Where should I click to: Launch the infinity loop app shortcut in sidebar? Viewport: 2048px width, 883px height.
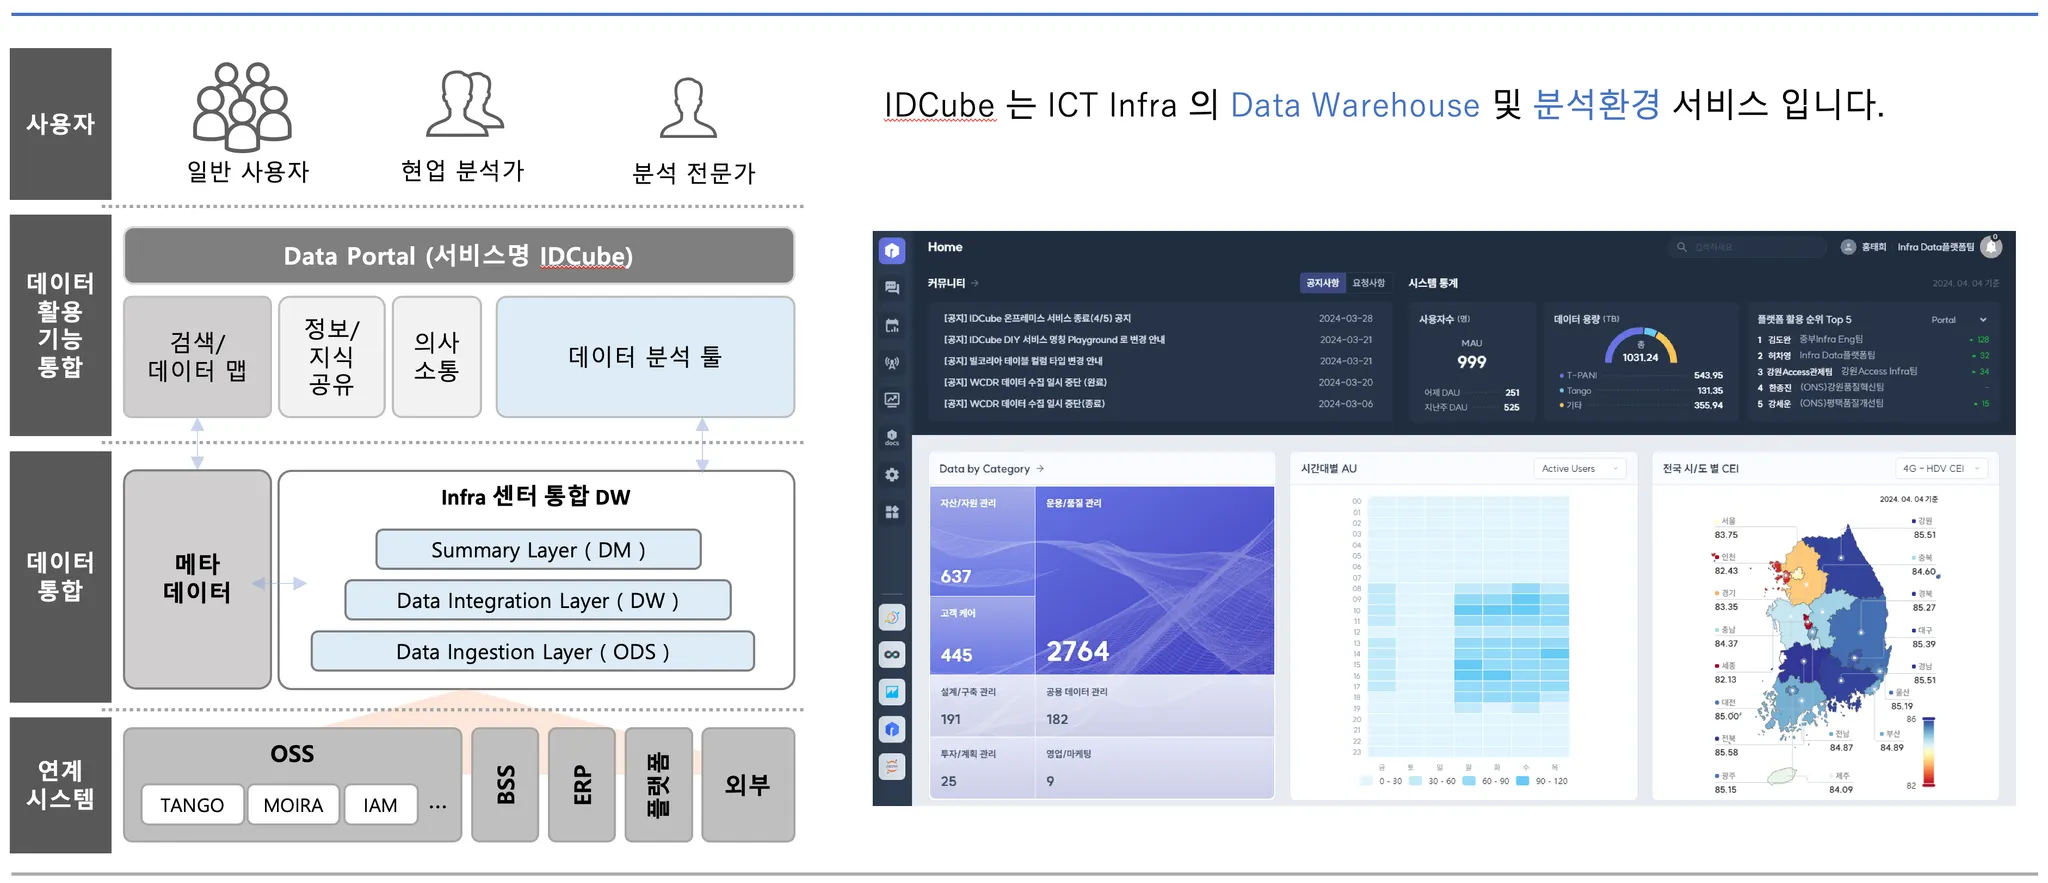892,654
